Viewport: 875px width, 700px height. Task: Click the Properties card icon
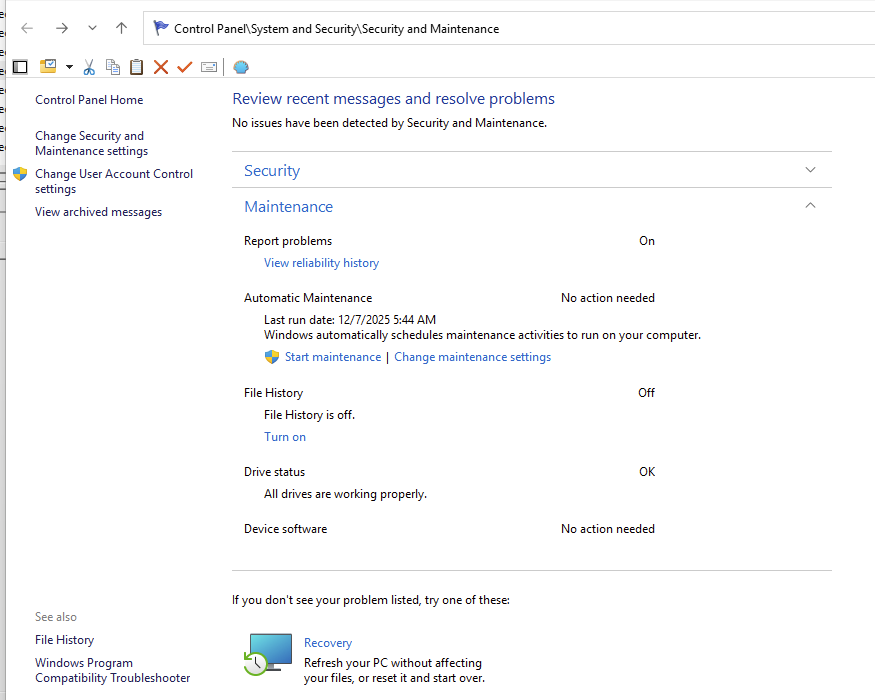[209, 67]
